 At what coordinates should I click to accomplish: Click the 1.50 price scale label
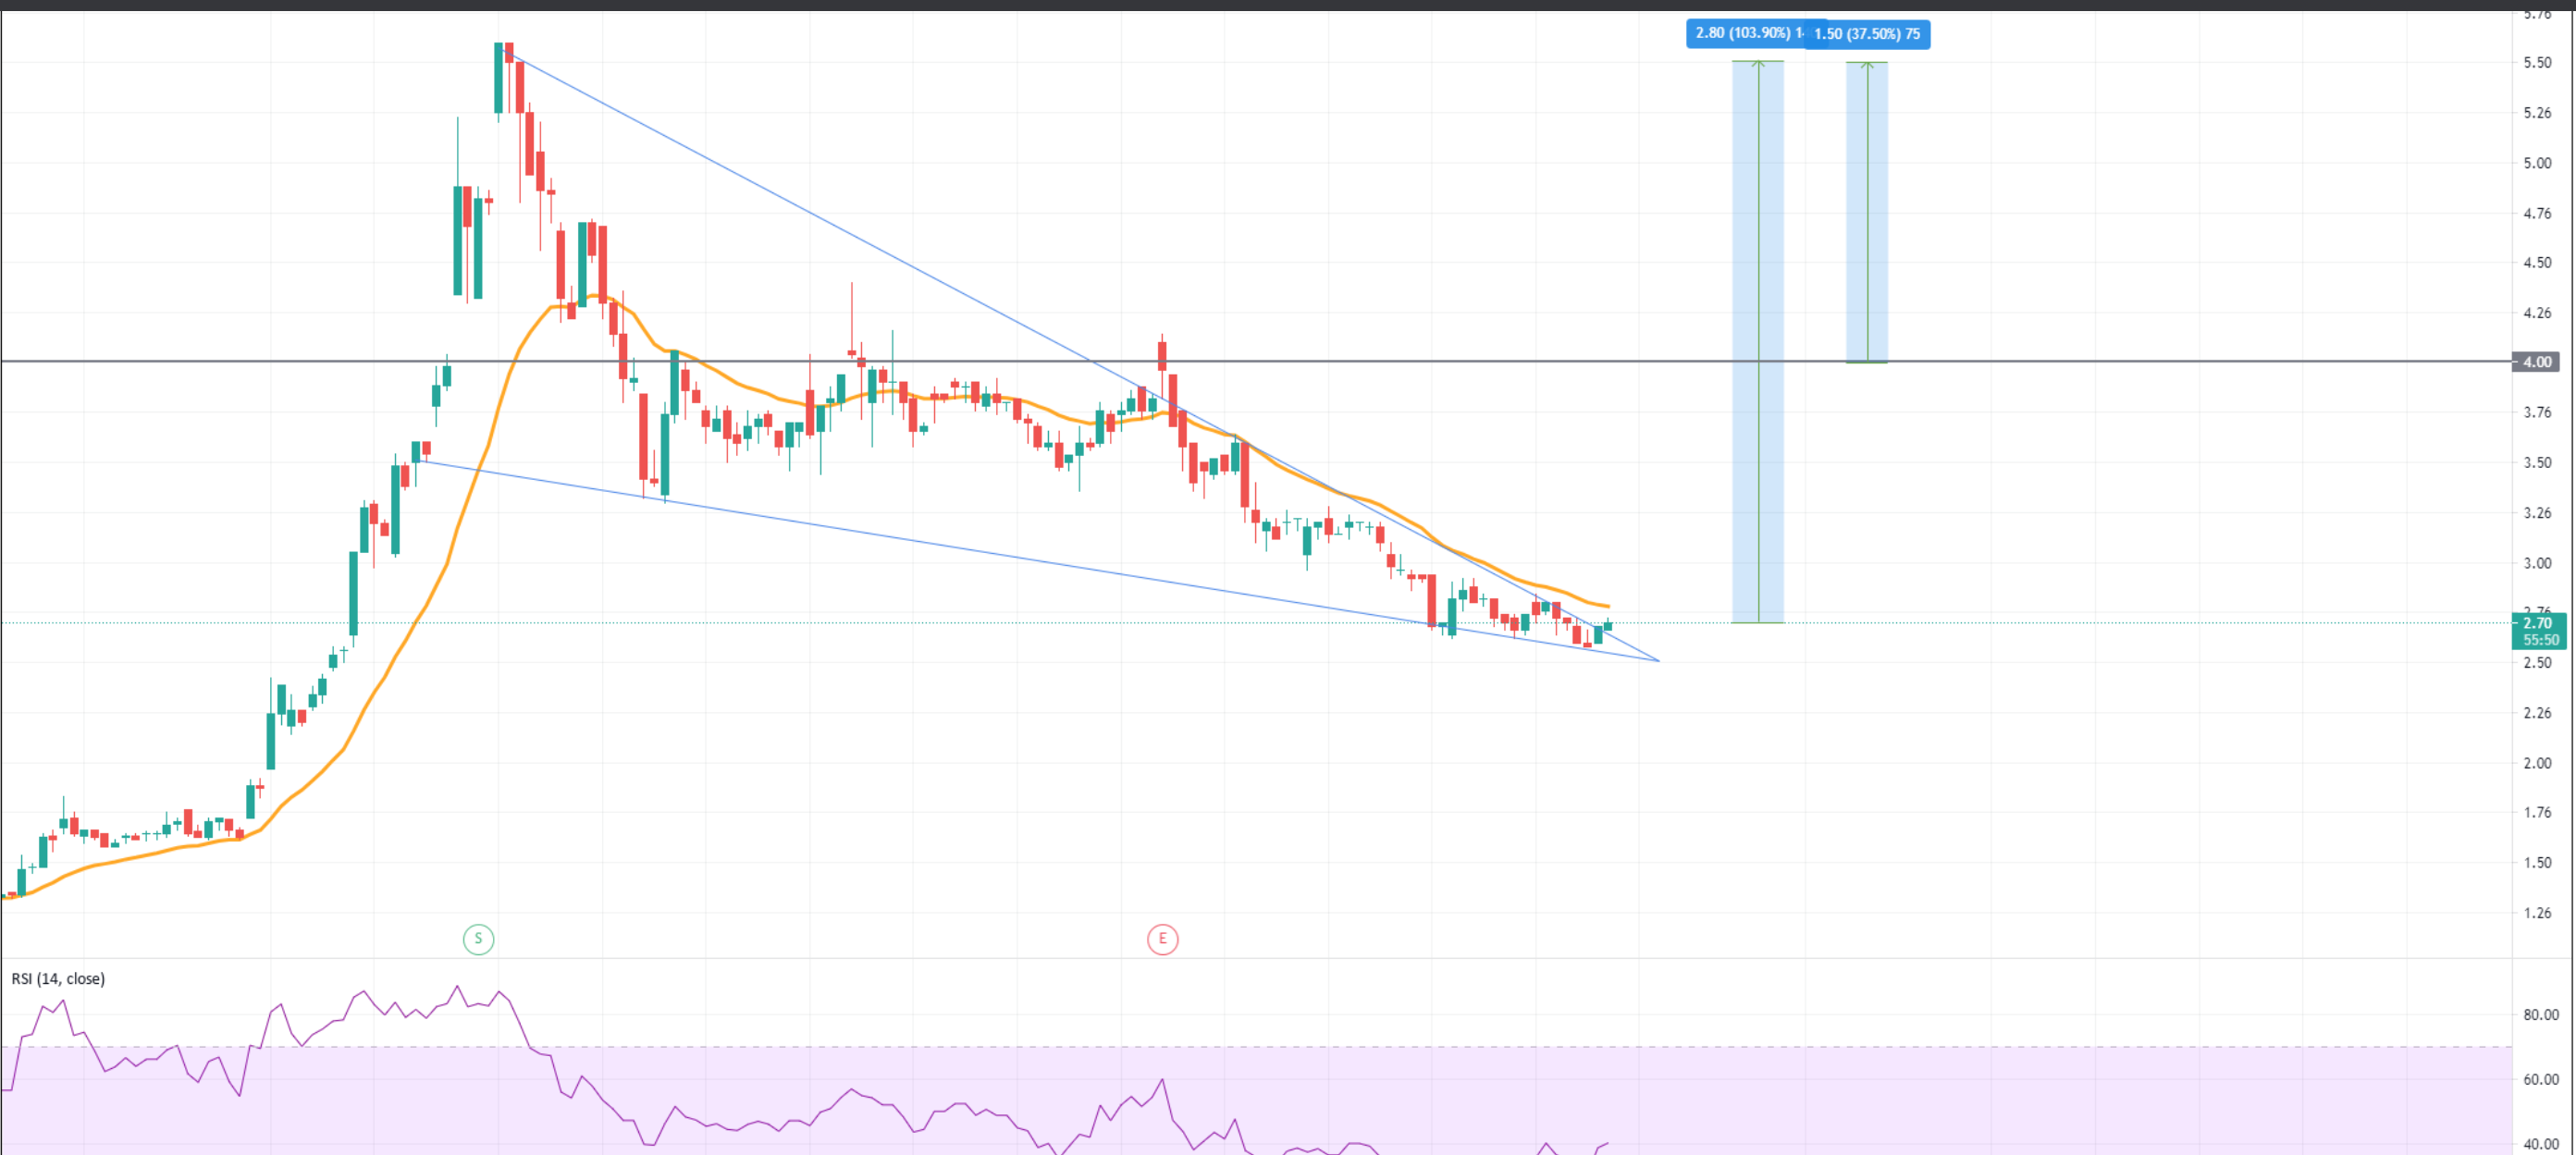pos(2536,862)
